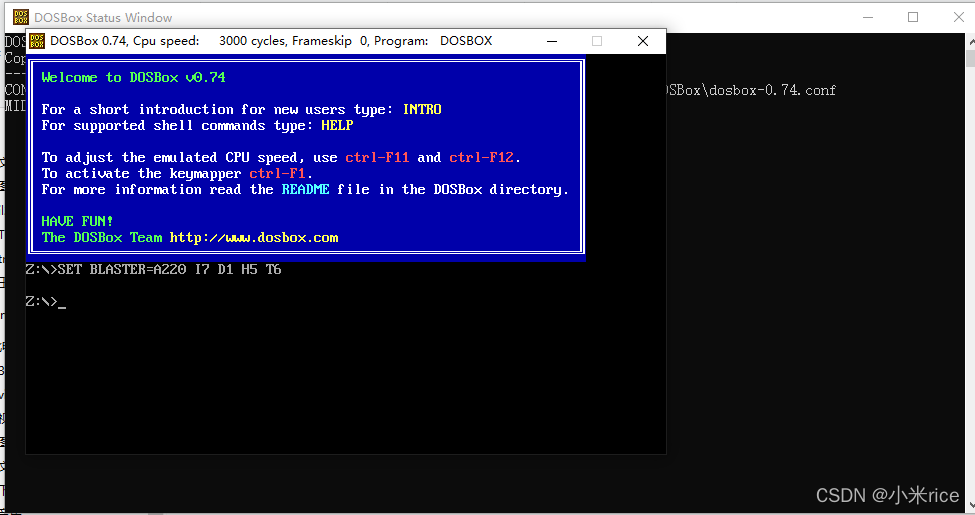Maximize the DOSBox Status Window
Viewport: 975px width, 515px height.
coord(913,17)
